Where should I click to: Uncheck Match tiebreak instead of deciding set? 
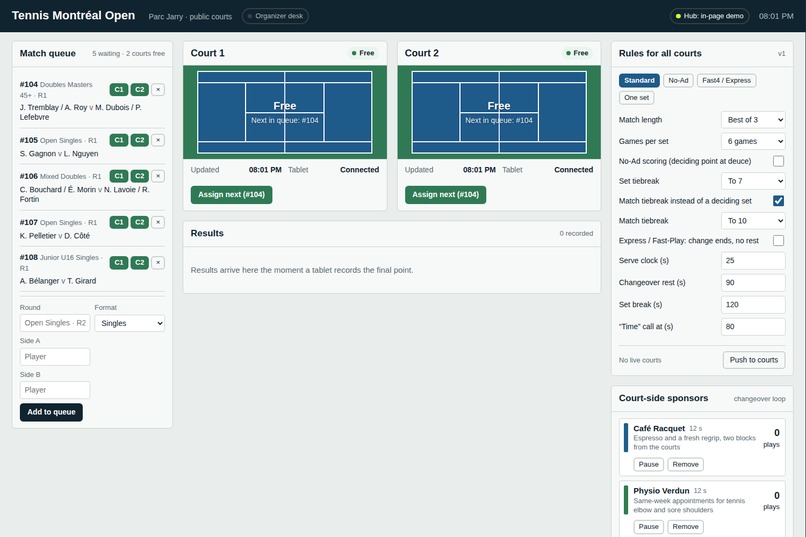click(x=778, y=200)
